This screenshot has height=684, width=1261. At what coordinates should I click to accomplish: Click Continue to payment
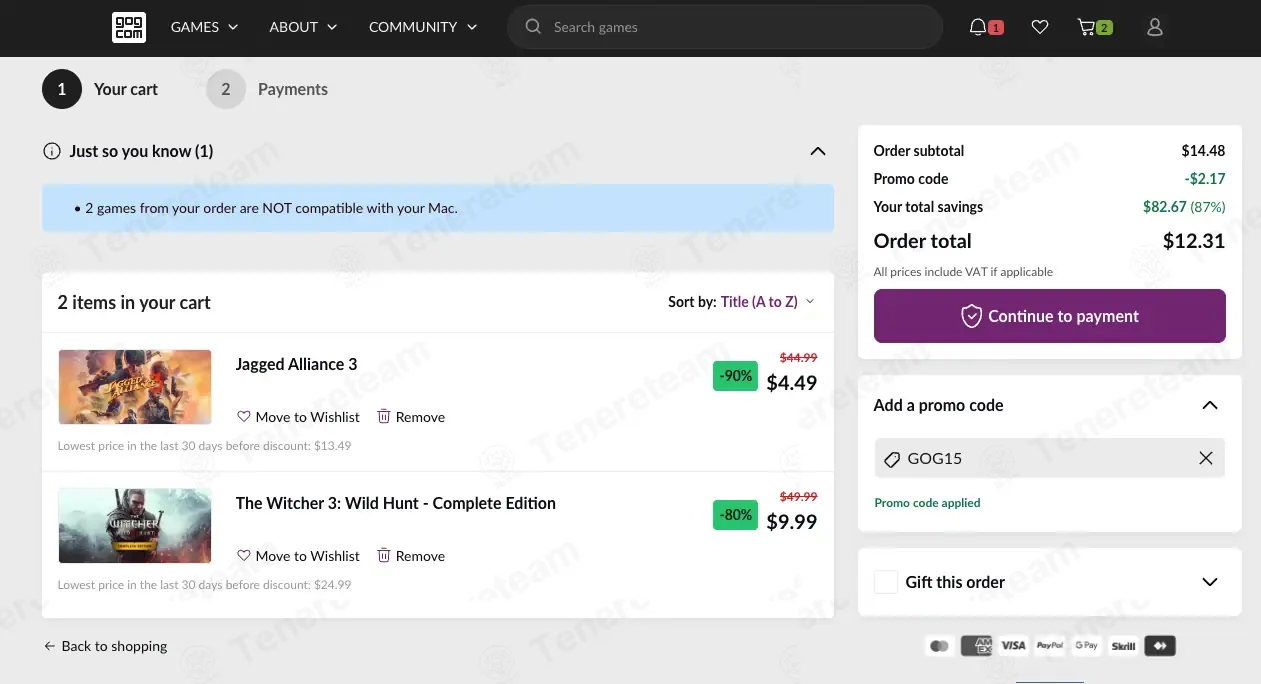tap(1050, 316)
